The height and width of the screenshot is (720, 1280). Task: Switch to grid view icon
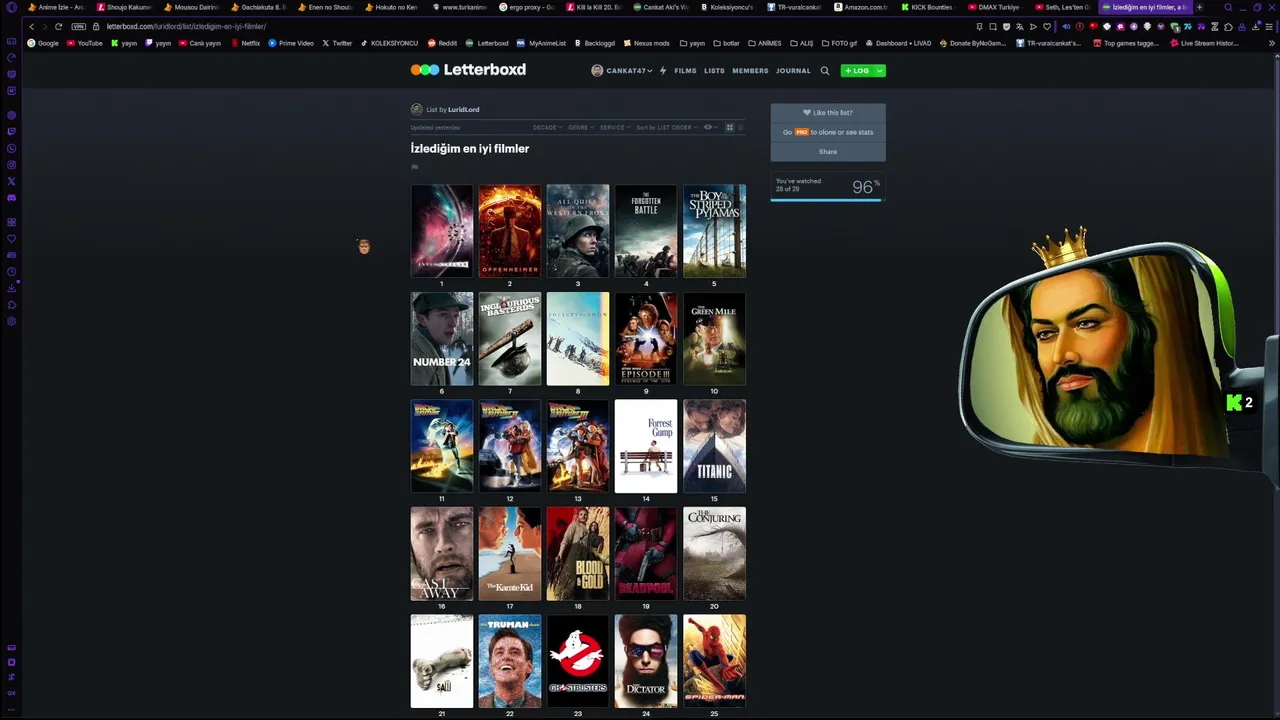[x=729, y=128]
